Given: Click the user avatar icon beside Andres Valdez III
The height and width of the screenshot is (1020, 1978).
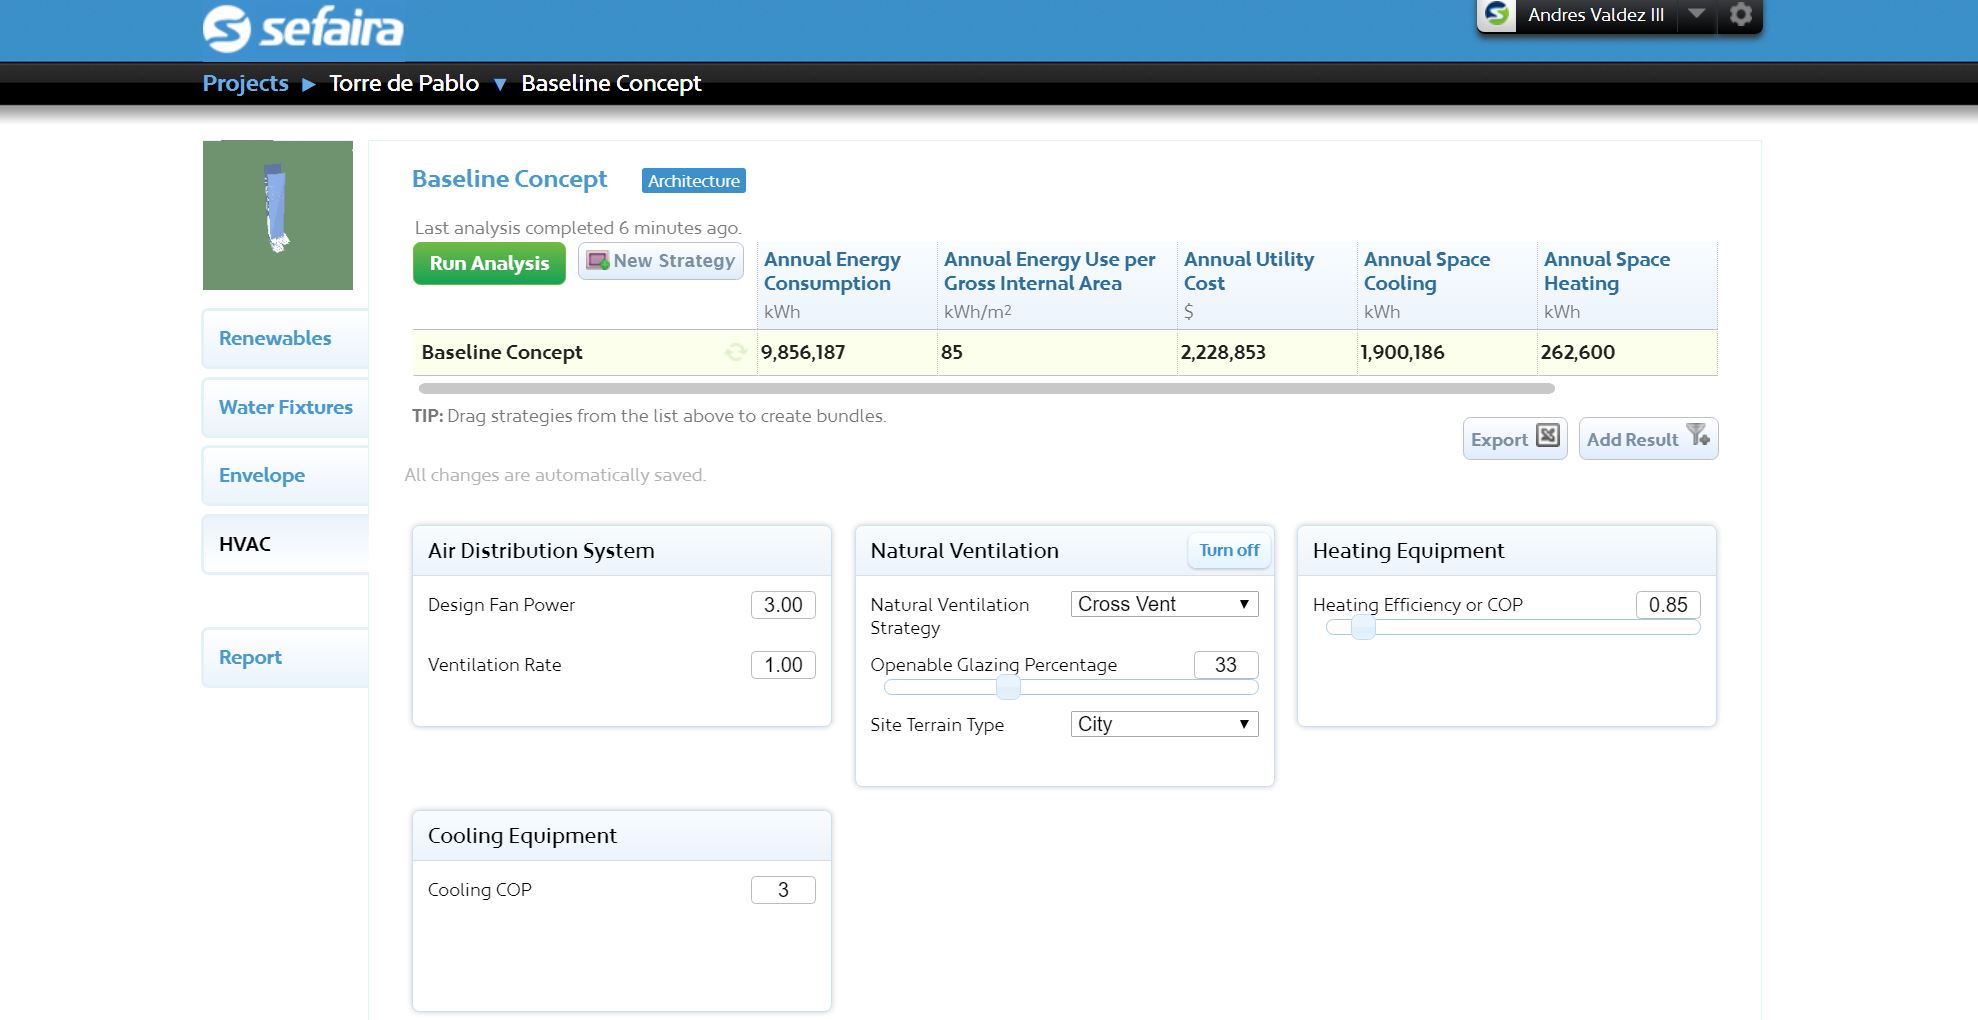Looking at the screenshot, I should click(1497, 15).
